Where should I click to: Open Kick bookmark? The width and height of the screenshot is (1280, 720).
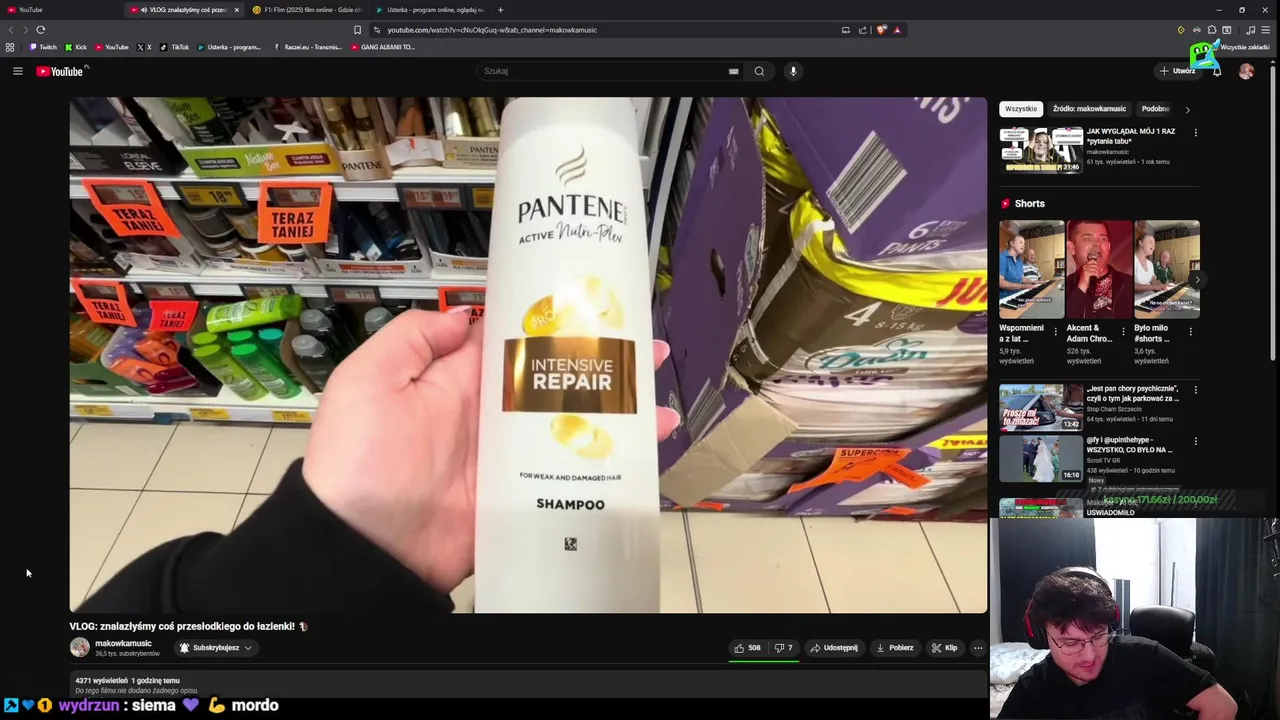(76, 47)
